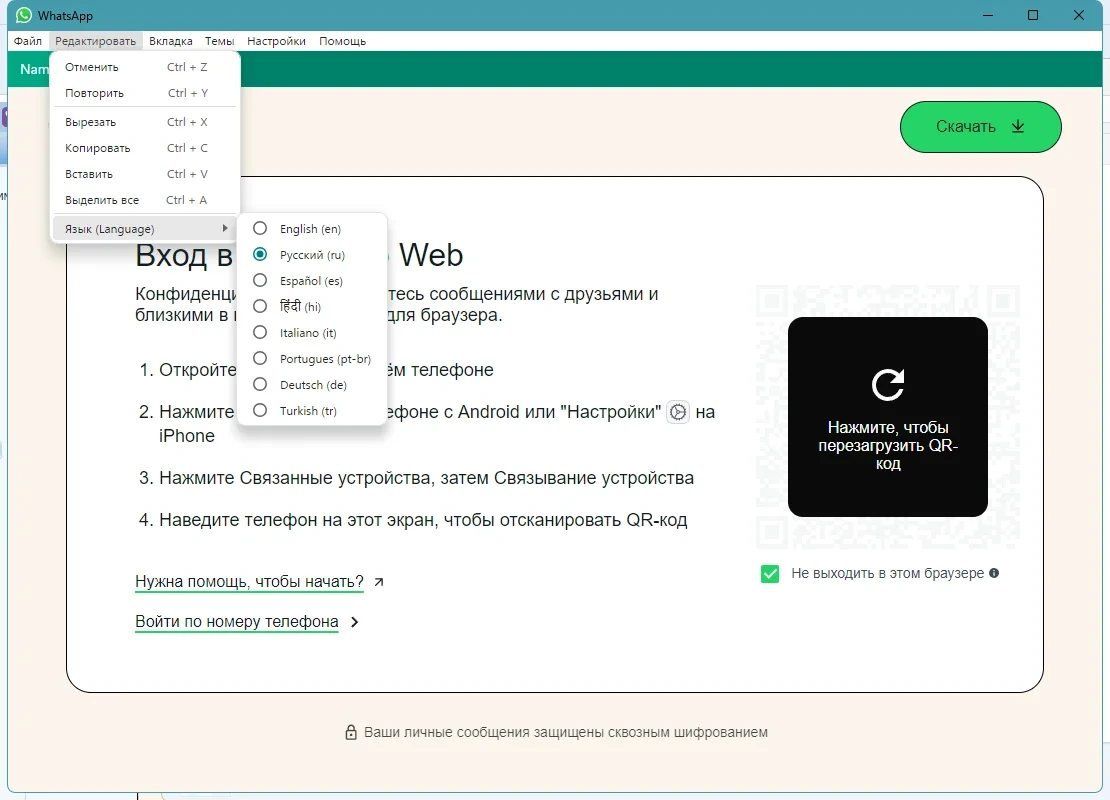Select Deutsch (de) language
Viewport: 1110px width, 800px height.
point(311,385)
